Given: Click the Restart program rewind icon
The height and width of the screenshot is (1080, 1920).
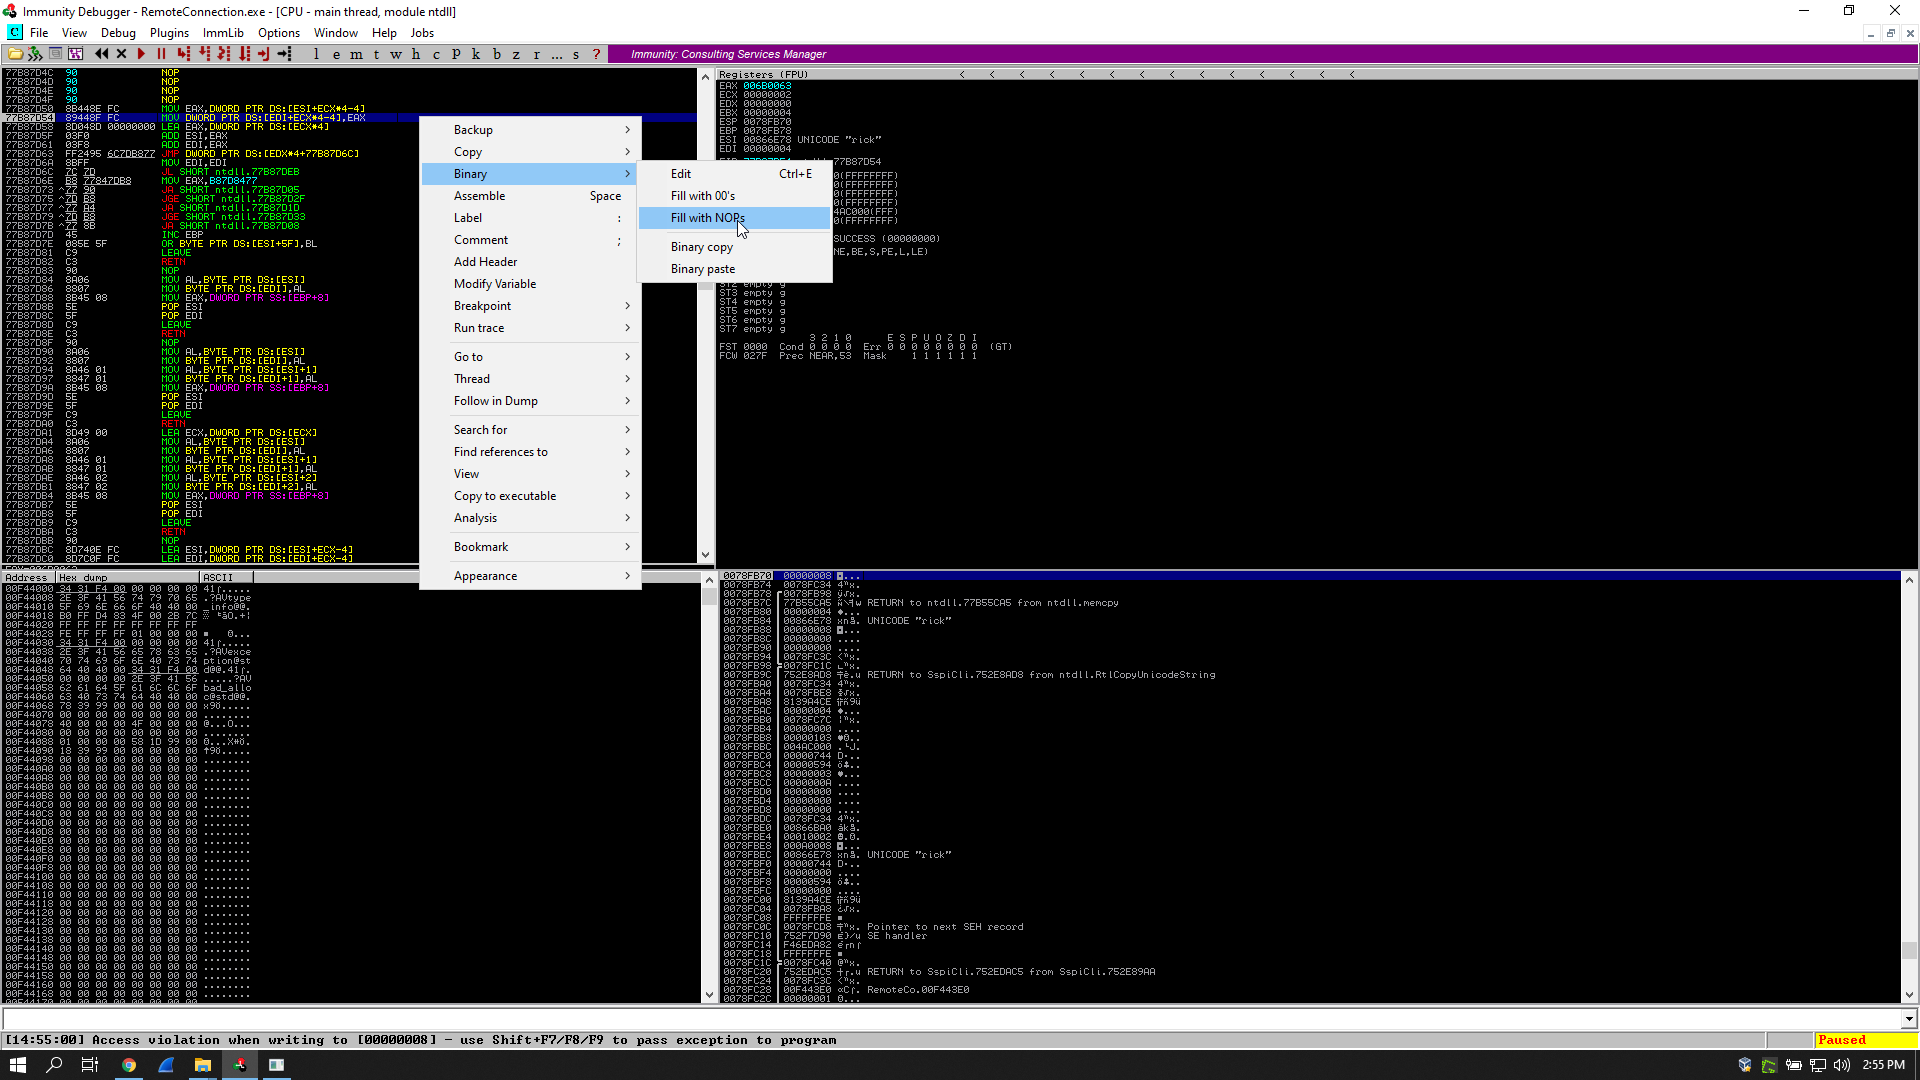Looking at the screenshot, I should [x=101, y=54].
